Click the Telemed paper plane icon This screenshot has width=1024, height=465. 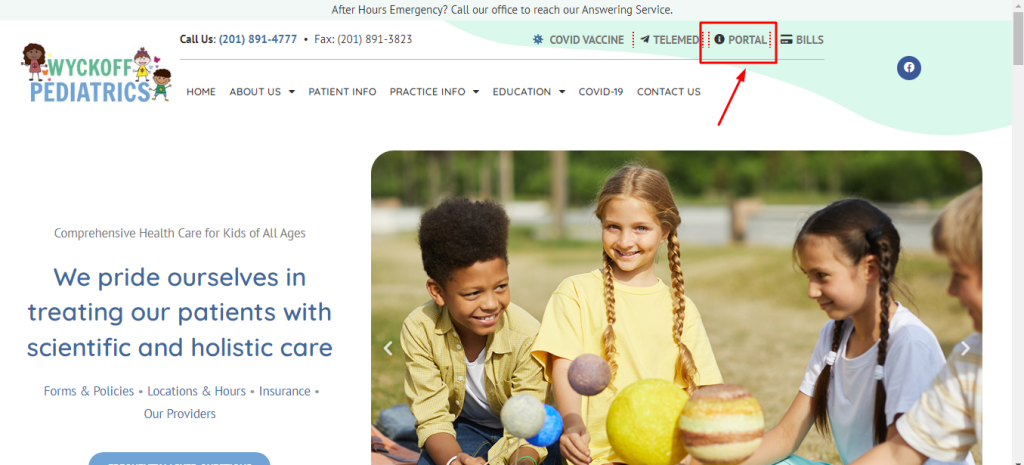click(645, 39)
